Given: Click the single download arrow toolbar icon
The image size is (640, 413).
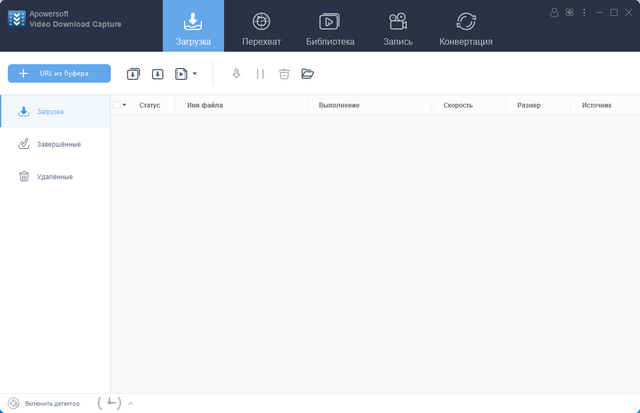Looking at the screenshot, I should (158, 73).
